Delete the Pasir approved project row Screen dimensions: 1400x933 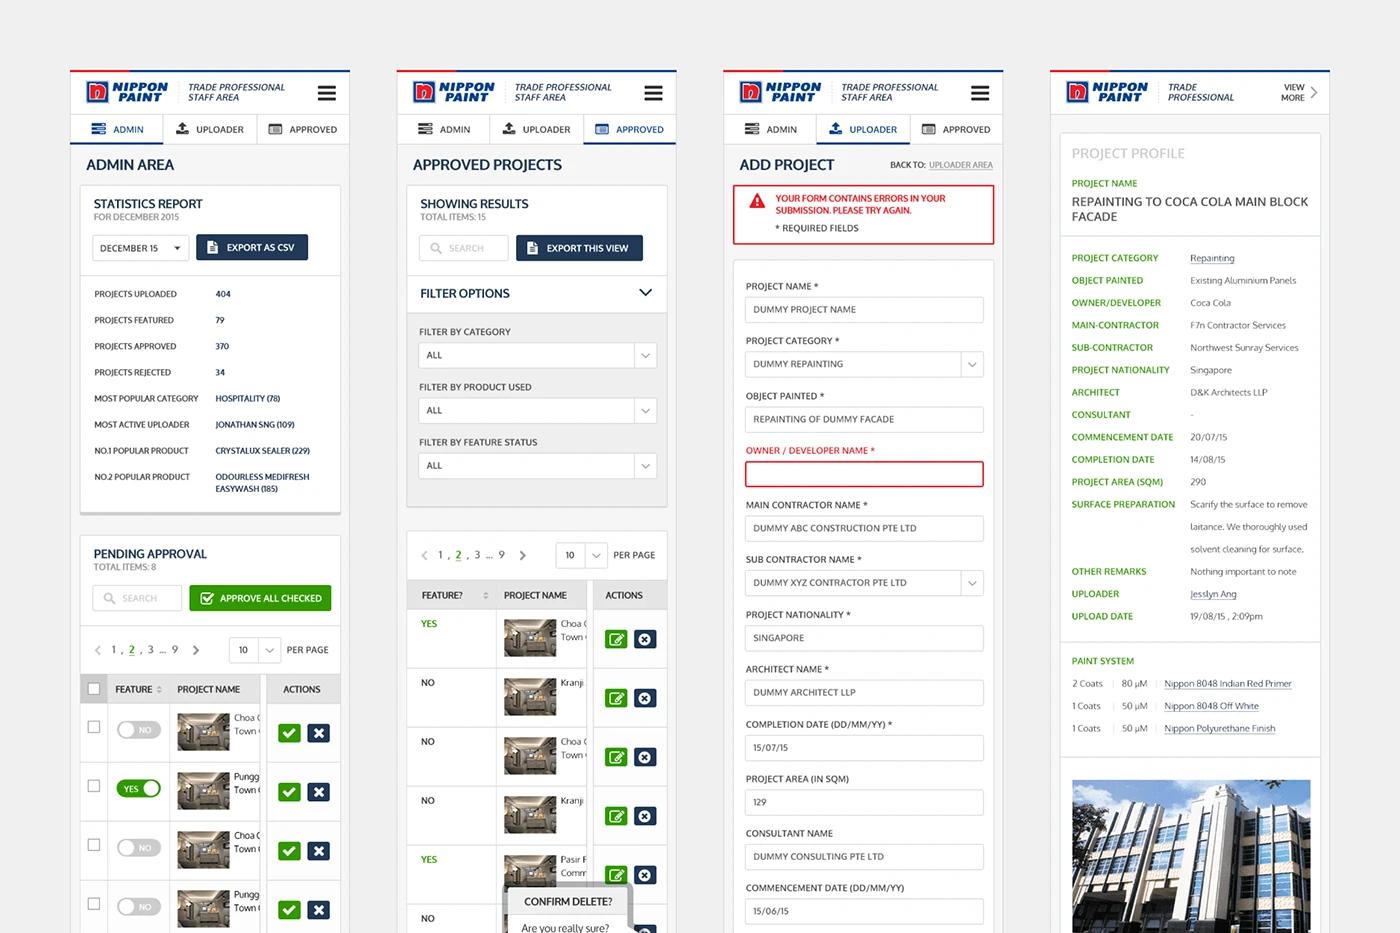pyautogui.click(x=645, y=875)
